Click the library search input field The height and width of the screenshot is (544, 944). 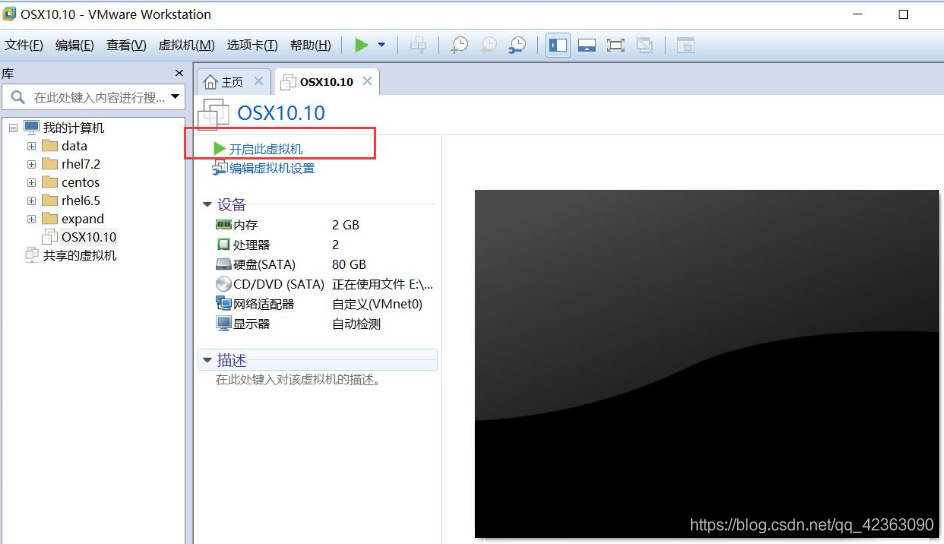click(x=93, y=97)
